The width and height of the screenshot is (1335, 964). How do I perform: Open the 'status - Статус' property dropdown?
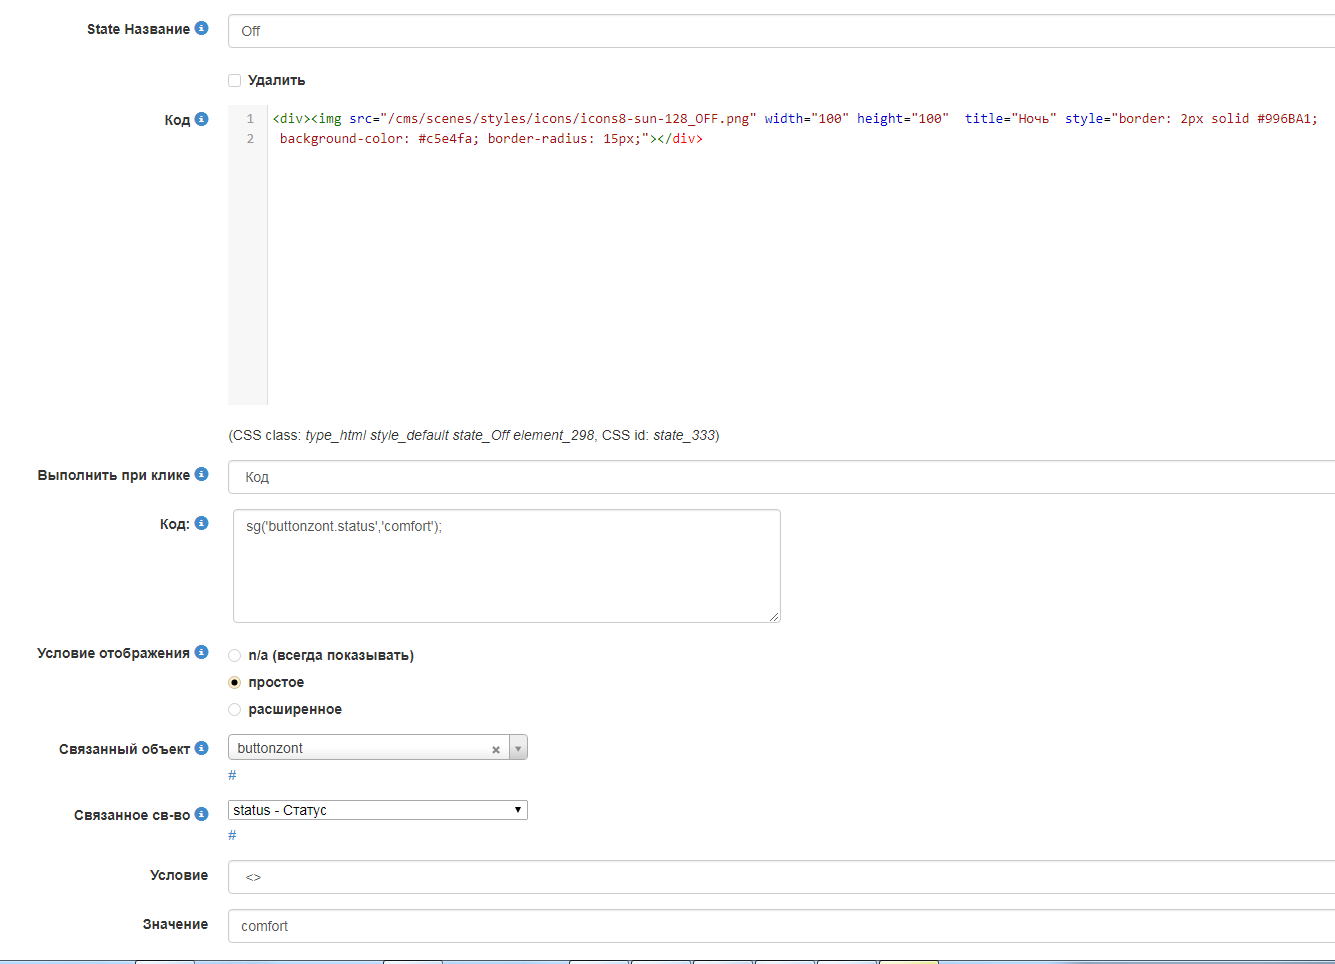[x=378, y=810]
